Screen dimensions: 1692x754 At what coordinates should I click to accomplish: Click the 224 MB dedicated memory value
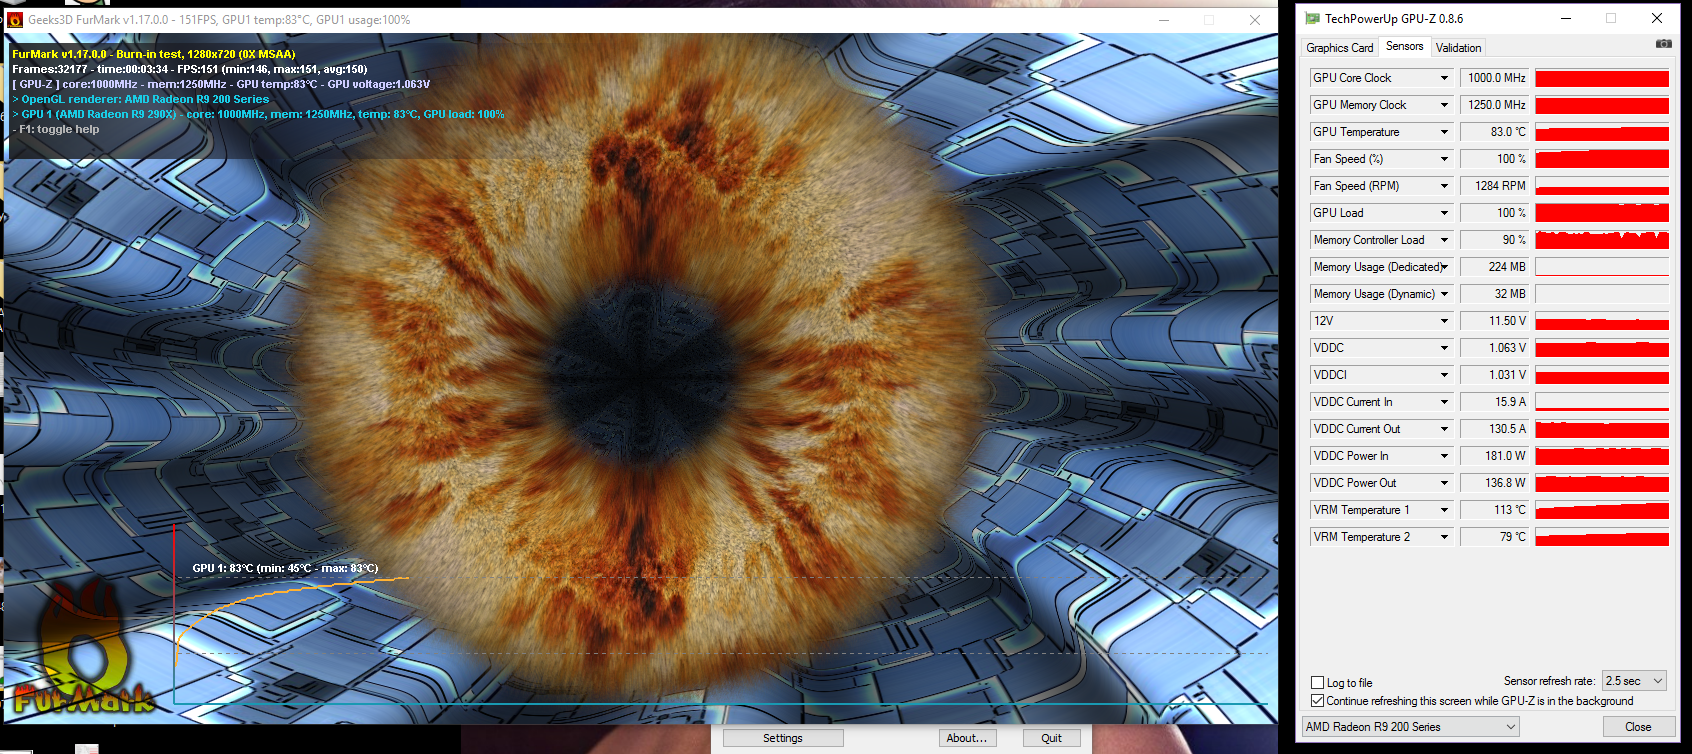click(1495, 267)
